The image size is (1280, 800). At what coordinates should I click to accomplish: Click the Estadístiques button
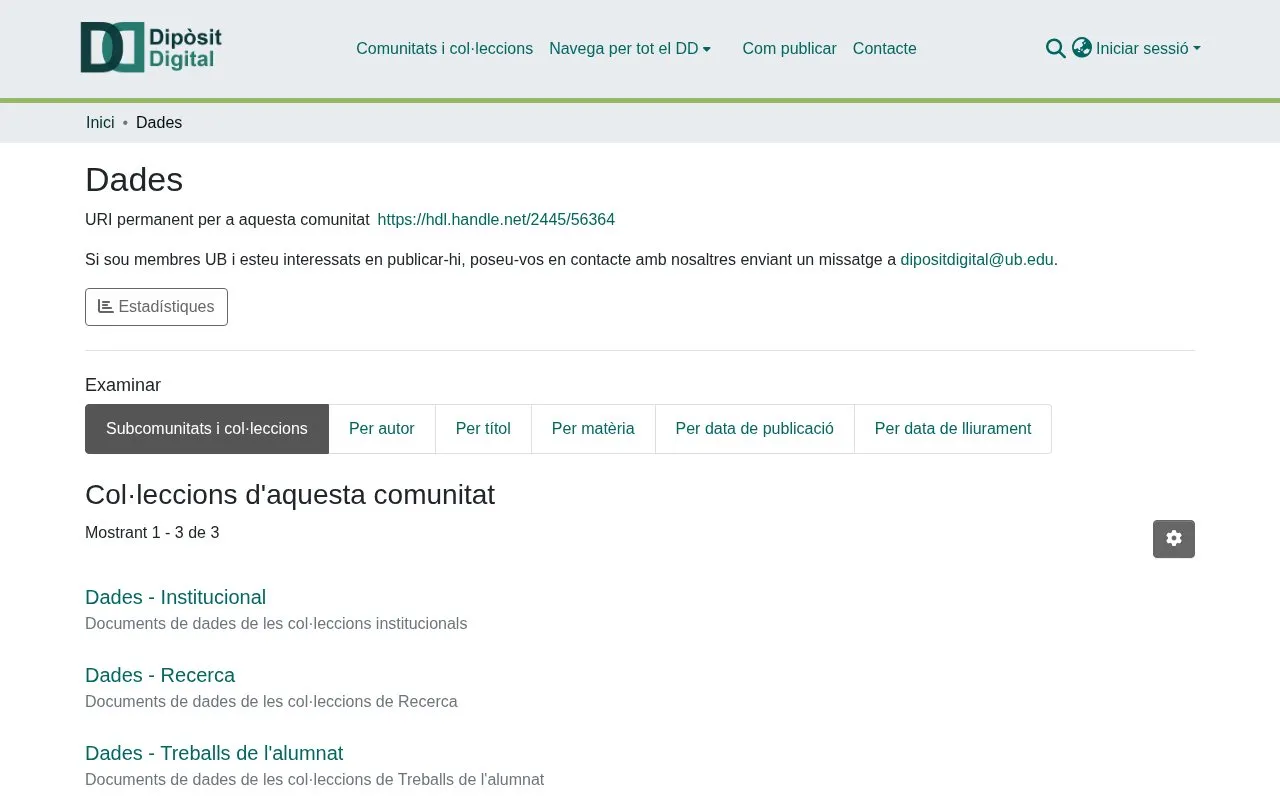(x=156, y=307)
